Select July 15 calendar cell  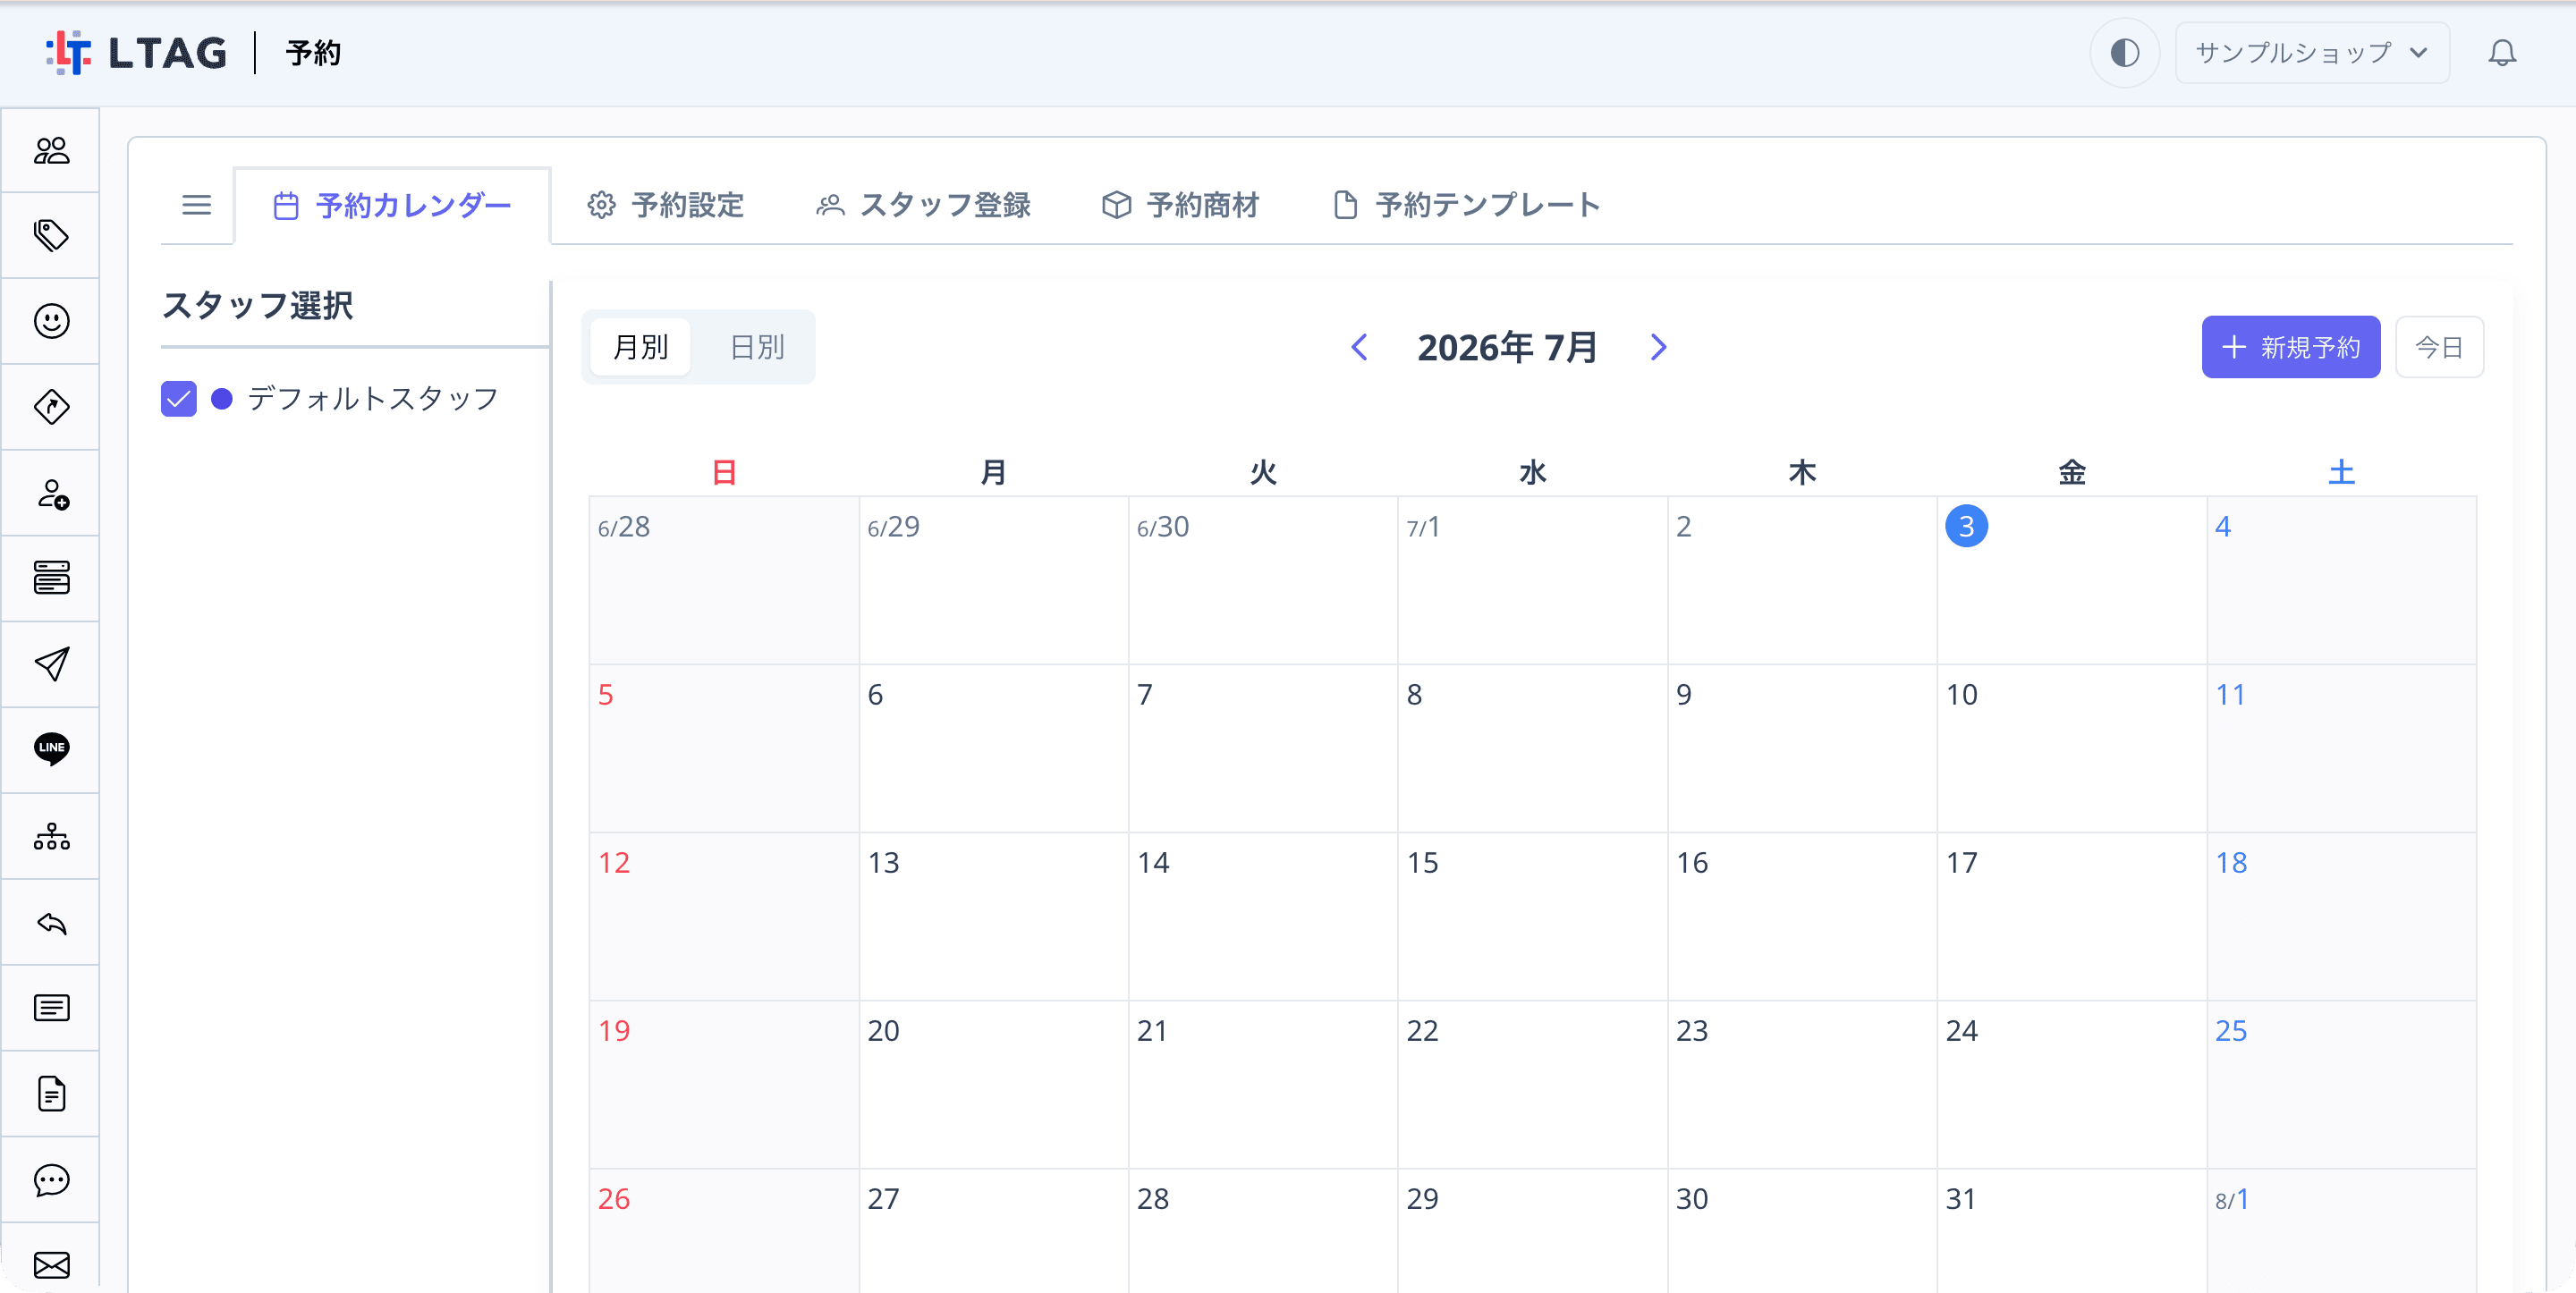tap(1532, 916)
